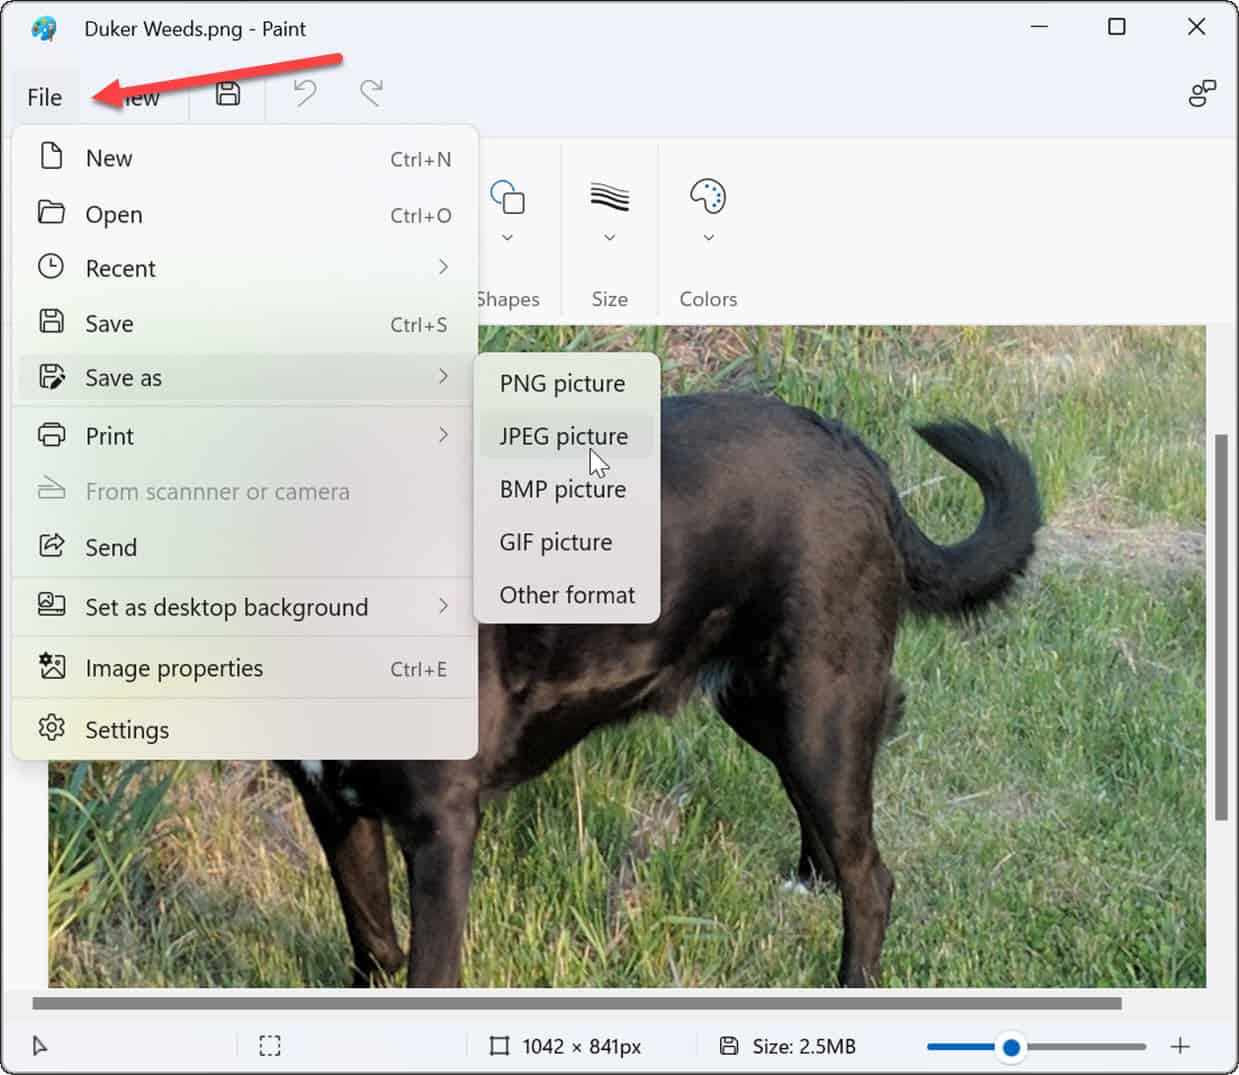Expand the Recent files submenu arrow
This screenshot has height=1075, width=1239.
click(443, 267)
